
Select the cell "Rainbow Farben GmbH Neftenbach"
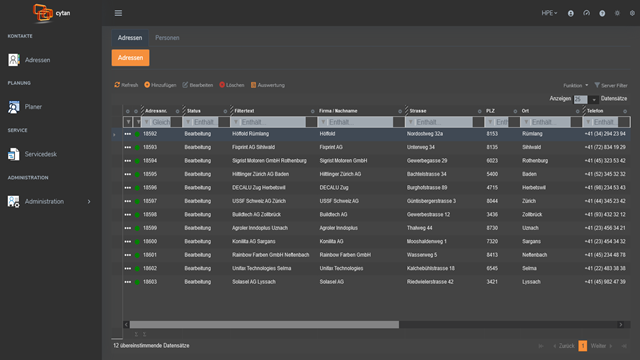271,255
